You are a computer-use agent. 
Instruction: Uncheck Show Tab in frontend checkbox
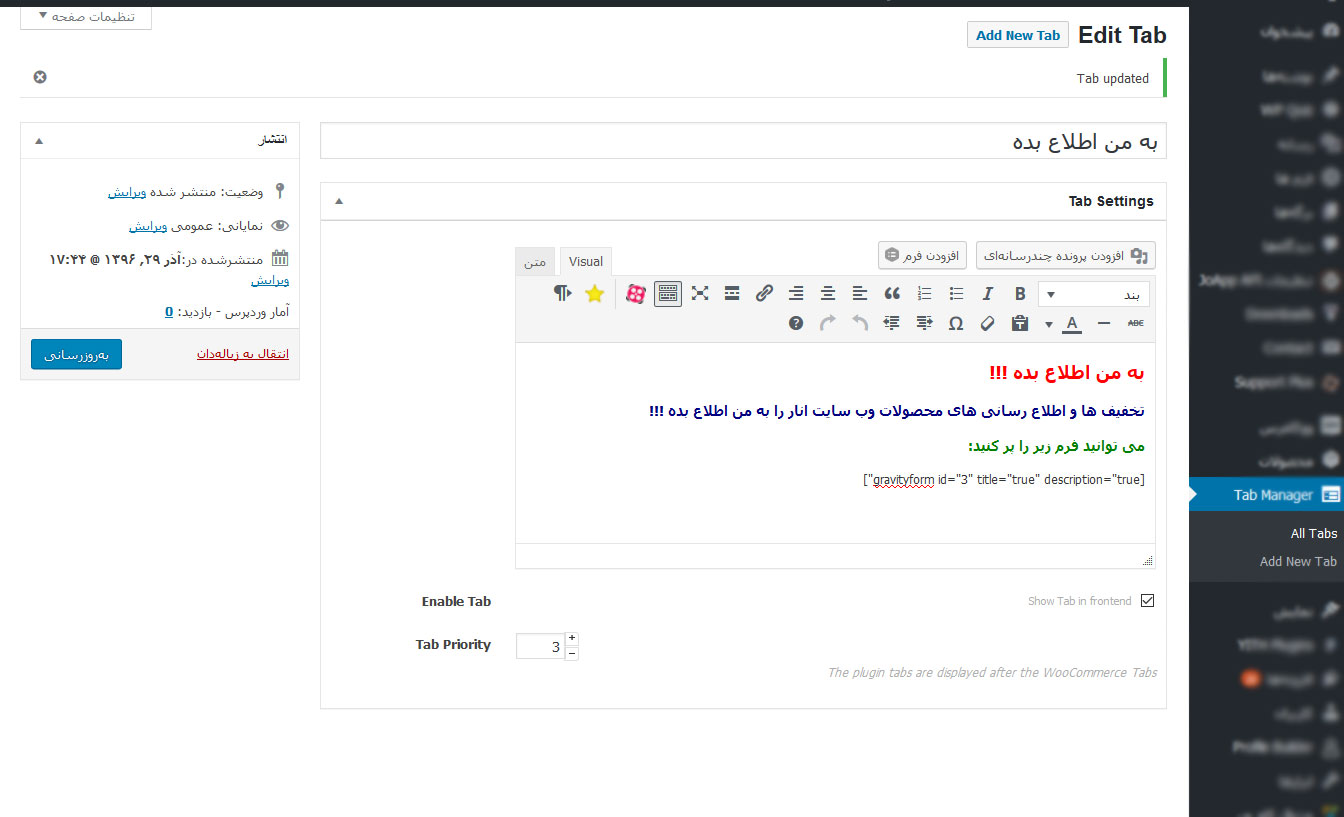(x=1147, y=601)
